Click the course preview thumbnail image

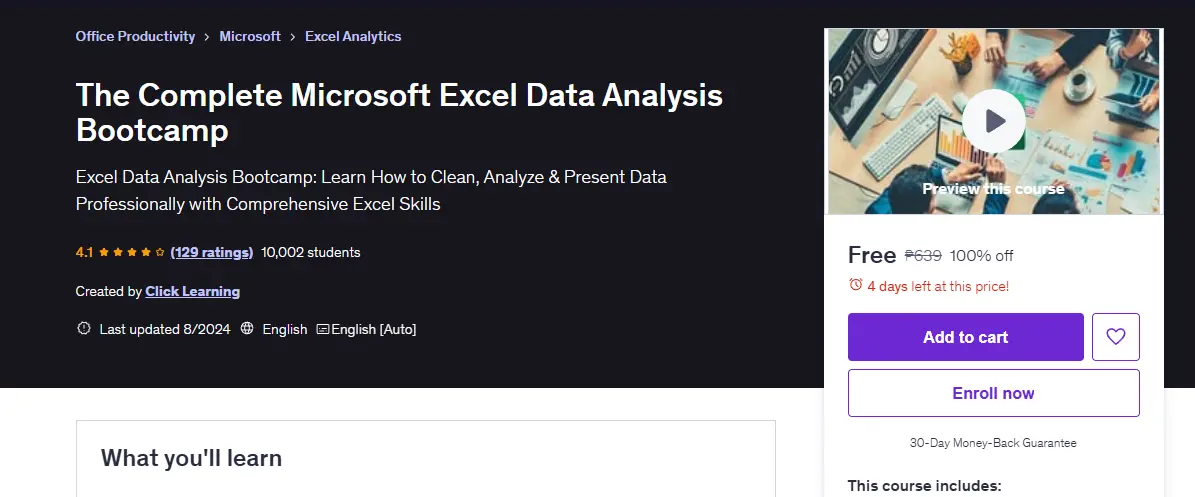994,121
